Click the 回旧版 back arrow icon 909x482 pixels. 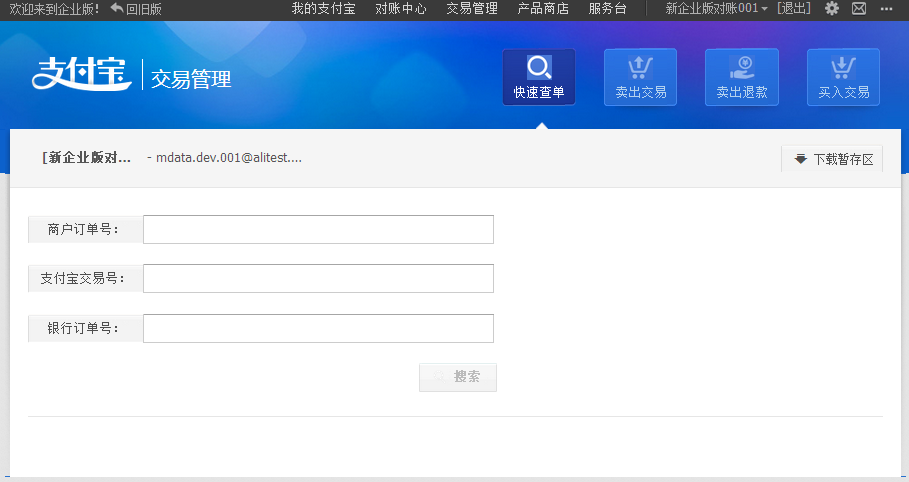(117, 8)
